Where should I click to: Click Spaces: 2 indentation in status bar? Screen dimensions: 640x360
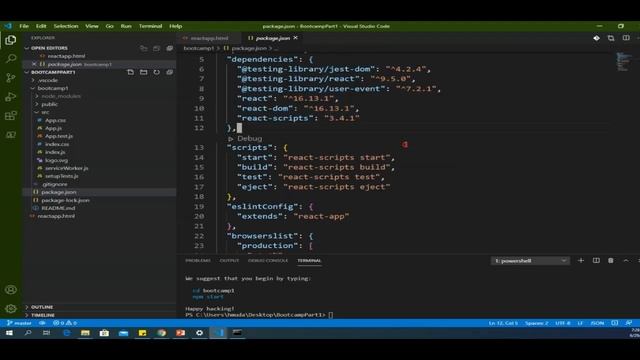point(536,323)
